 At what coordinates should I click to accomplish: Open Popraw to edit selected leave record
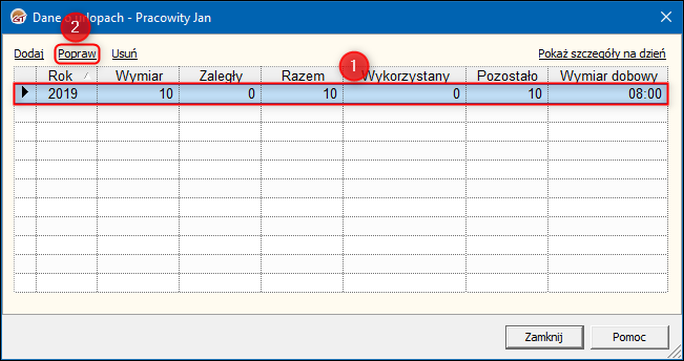77,54
